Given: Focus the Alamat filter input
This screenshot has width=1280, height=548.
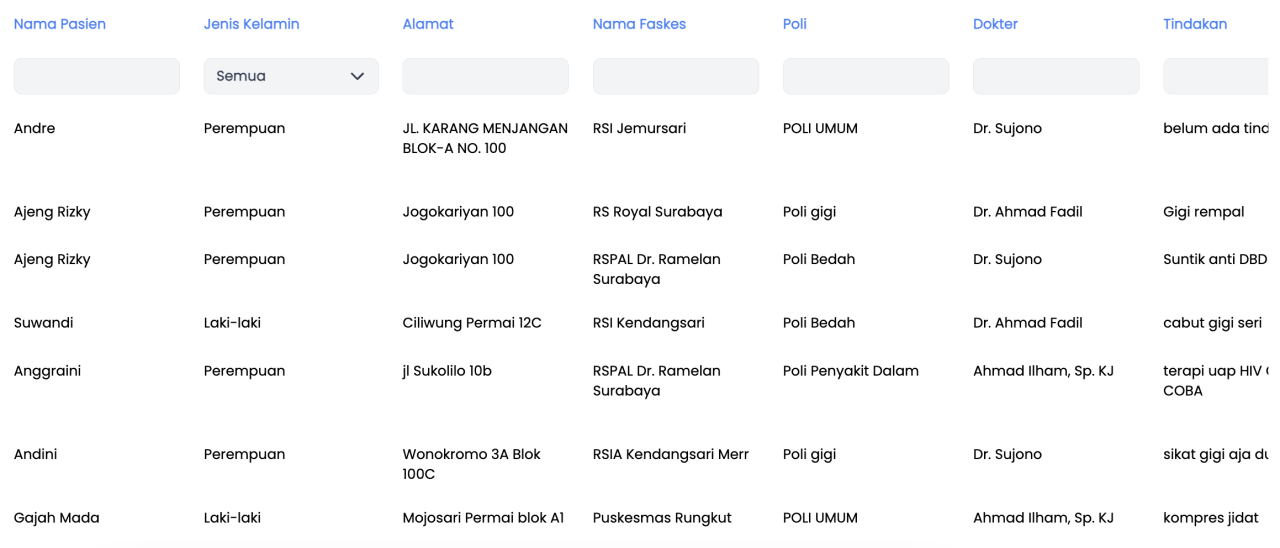Looking at the screenshot, I should click(x=486, y=76).
